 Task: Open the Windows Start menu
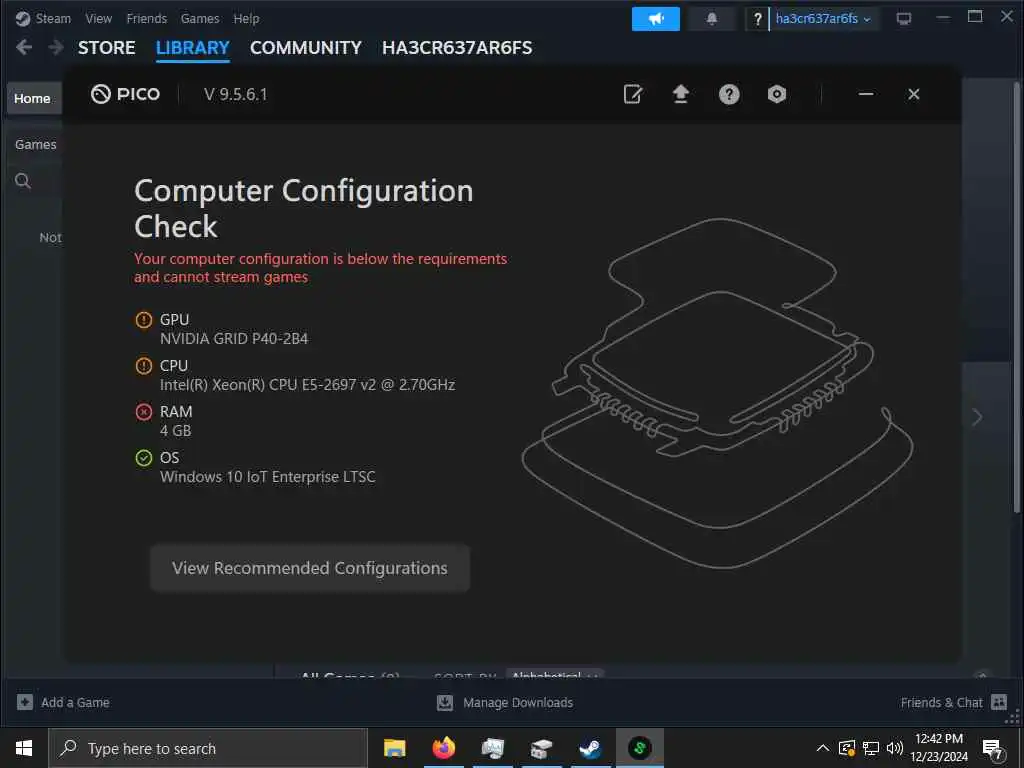click(24, 748)
